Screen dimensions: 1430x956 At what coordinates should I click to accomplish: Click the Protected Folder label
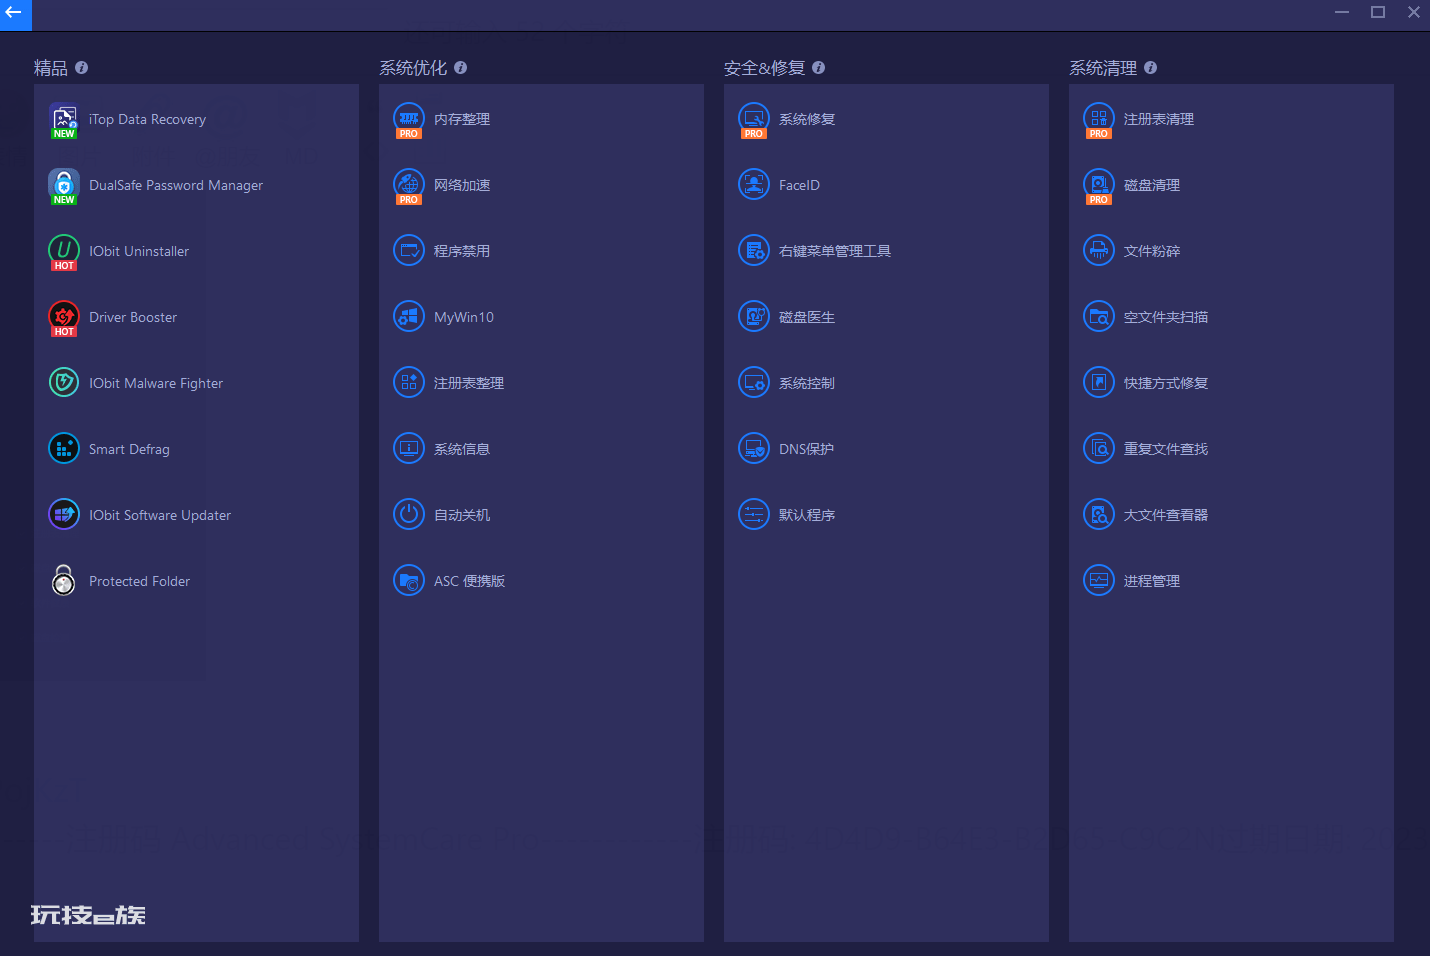click(139, 581)
